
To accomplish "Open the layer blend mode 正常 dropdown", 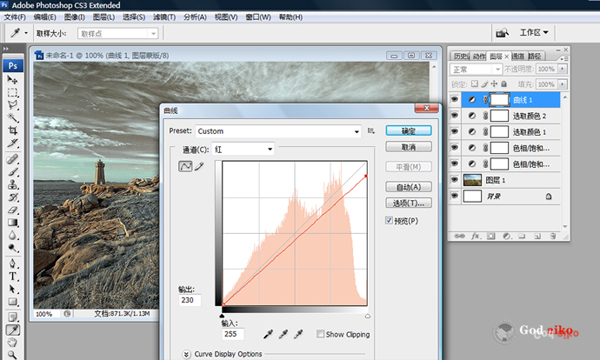I will click(x=476, y=69).
